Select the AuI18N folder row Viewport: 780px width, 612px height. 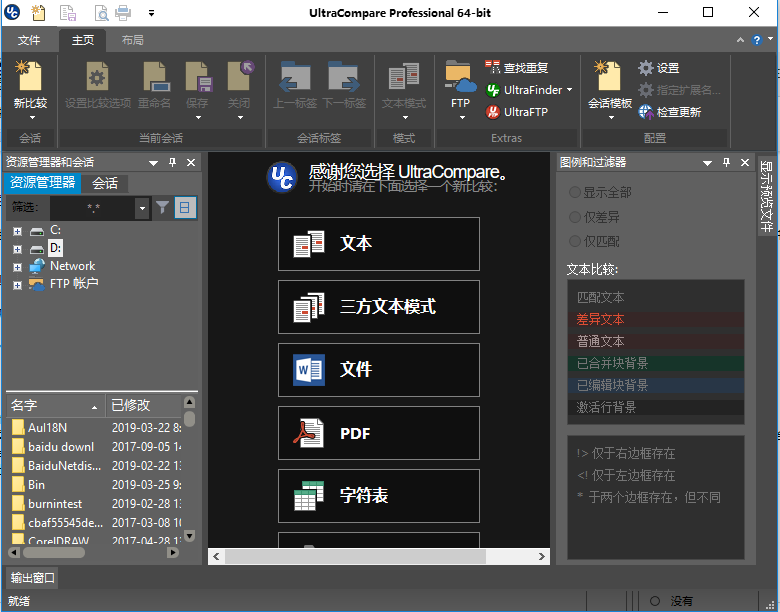(95, 427)
